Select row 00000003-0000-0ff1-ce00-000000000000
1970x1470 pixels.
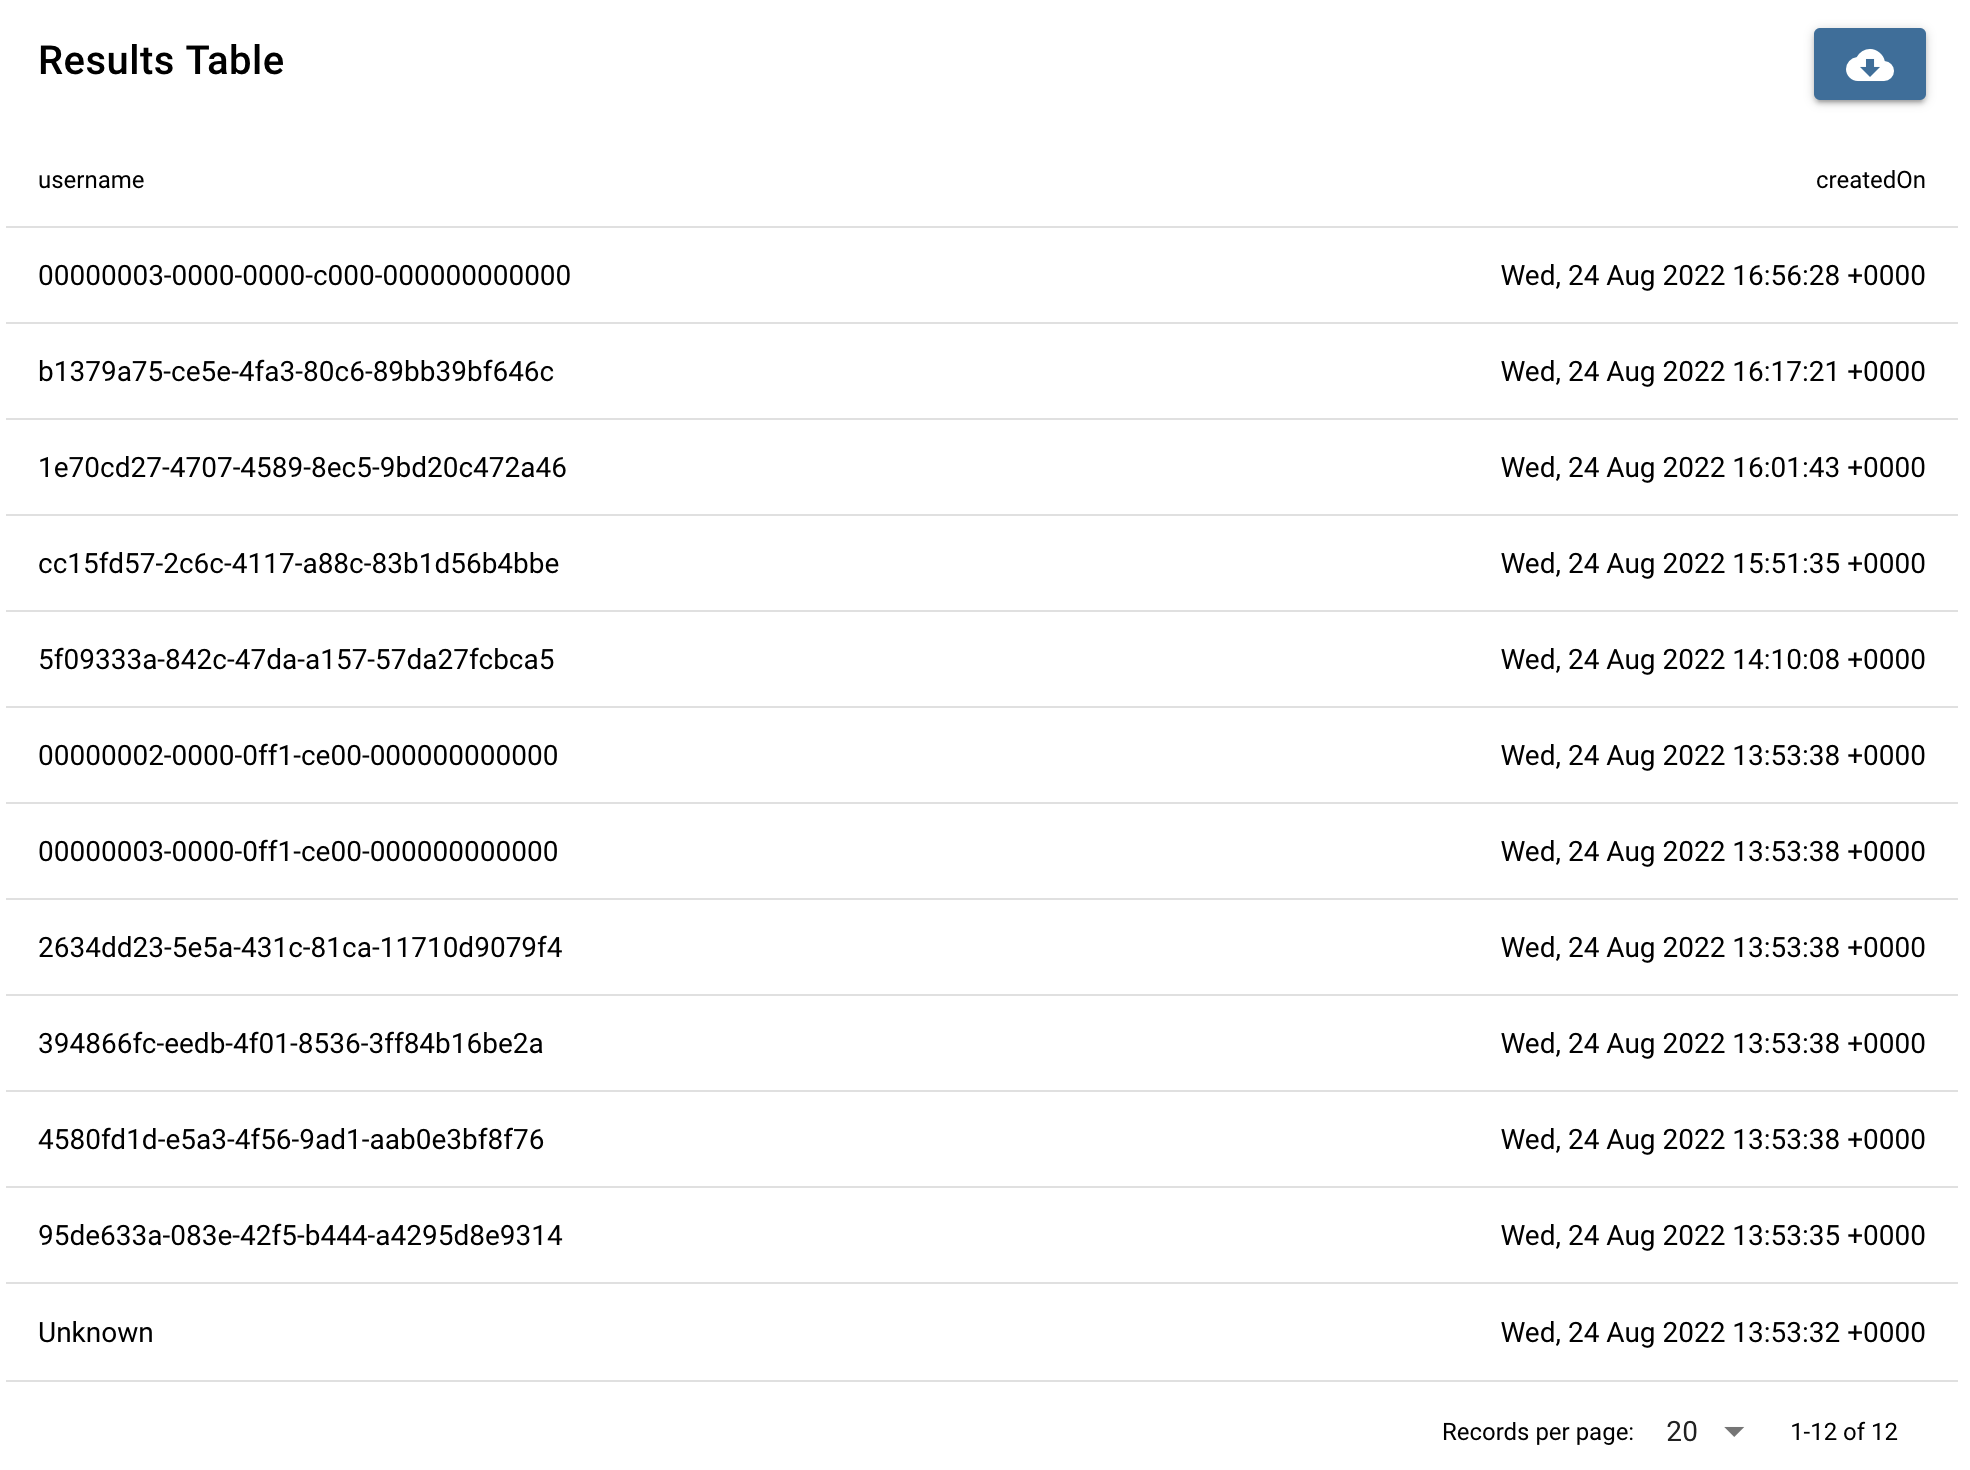tap(982, 851)
